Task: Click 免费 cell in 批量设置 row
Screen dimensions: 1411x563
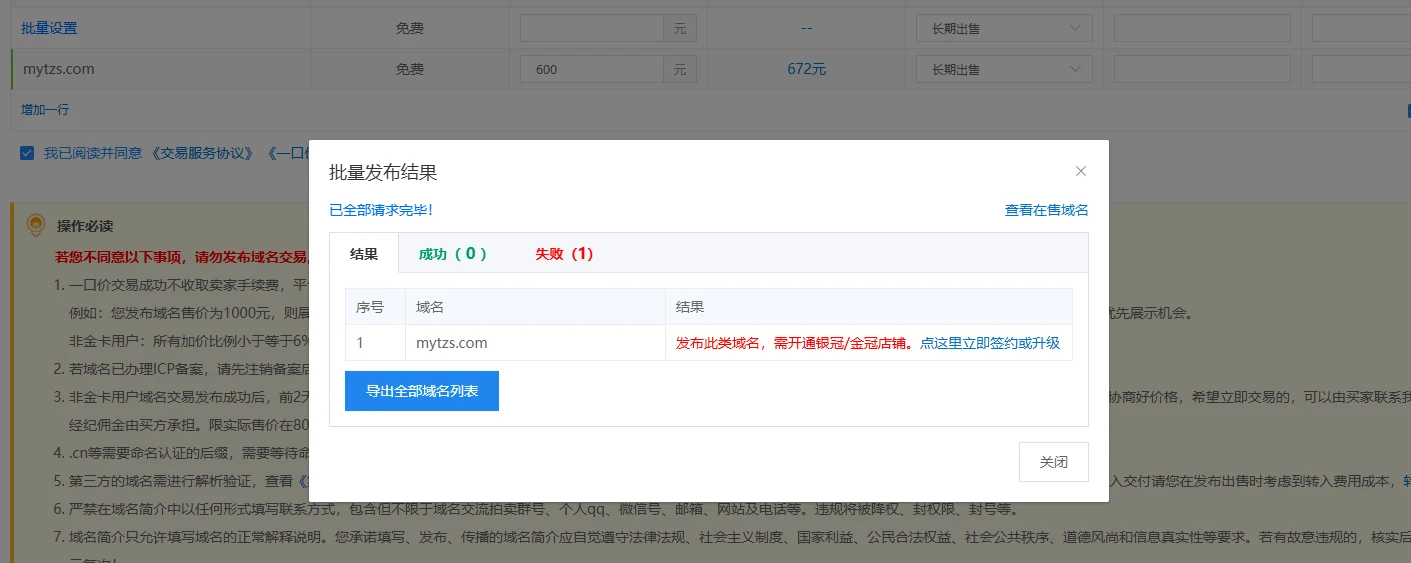Action: pos(410,28)
